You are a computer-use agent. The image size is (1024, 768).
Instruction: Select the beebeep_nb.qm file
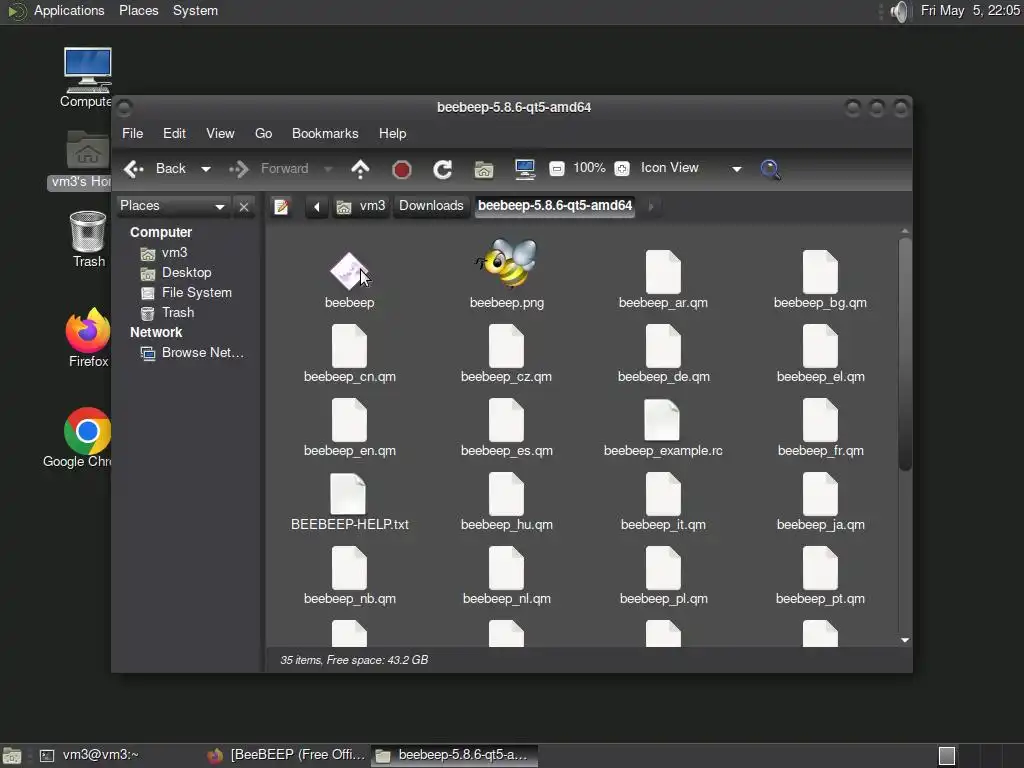[x=349, y=575]
